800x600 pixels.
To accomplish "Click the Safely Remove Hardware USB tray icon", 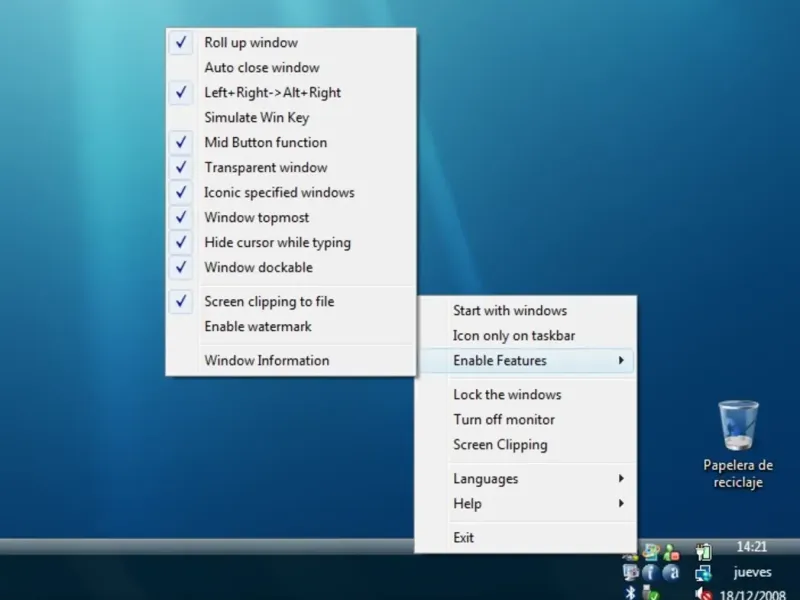I will pyautogui.click(x=650, y=593).
